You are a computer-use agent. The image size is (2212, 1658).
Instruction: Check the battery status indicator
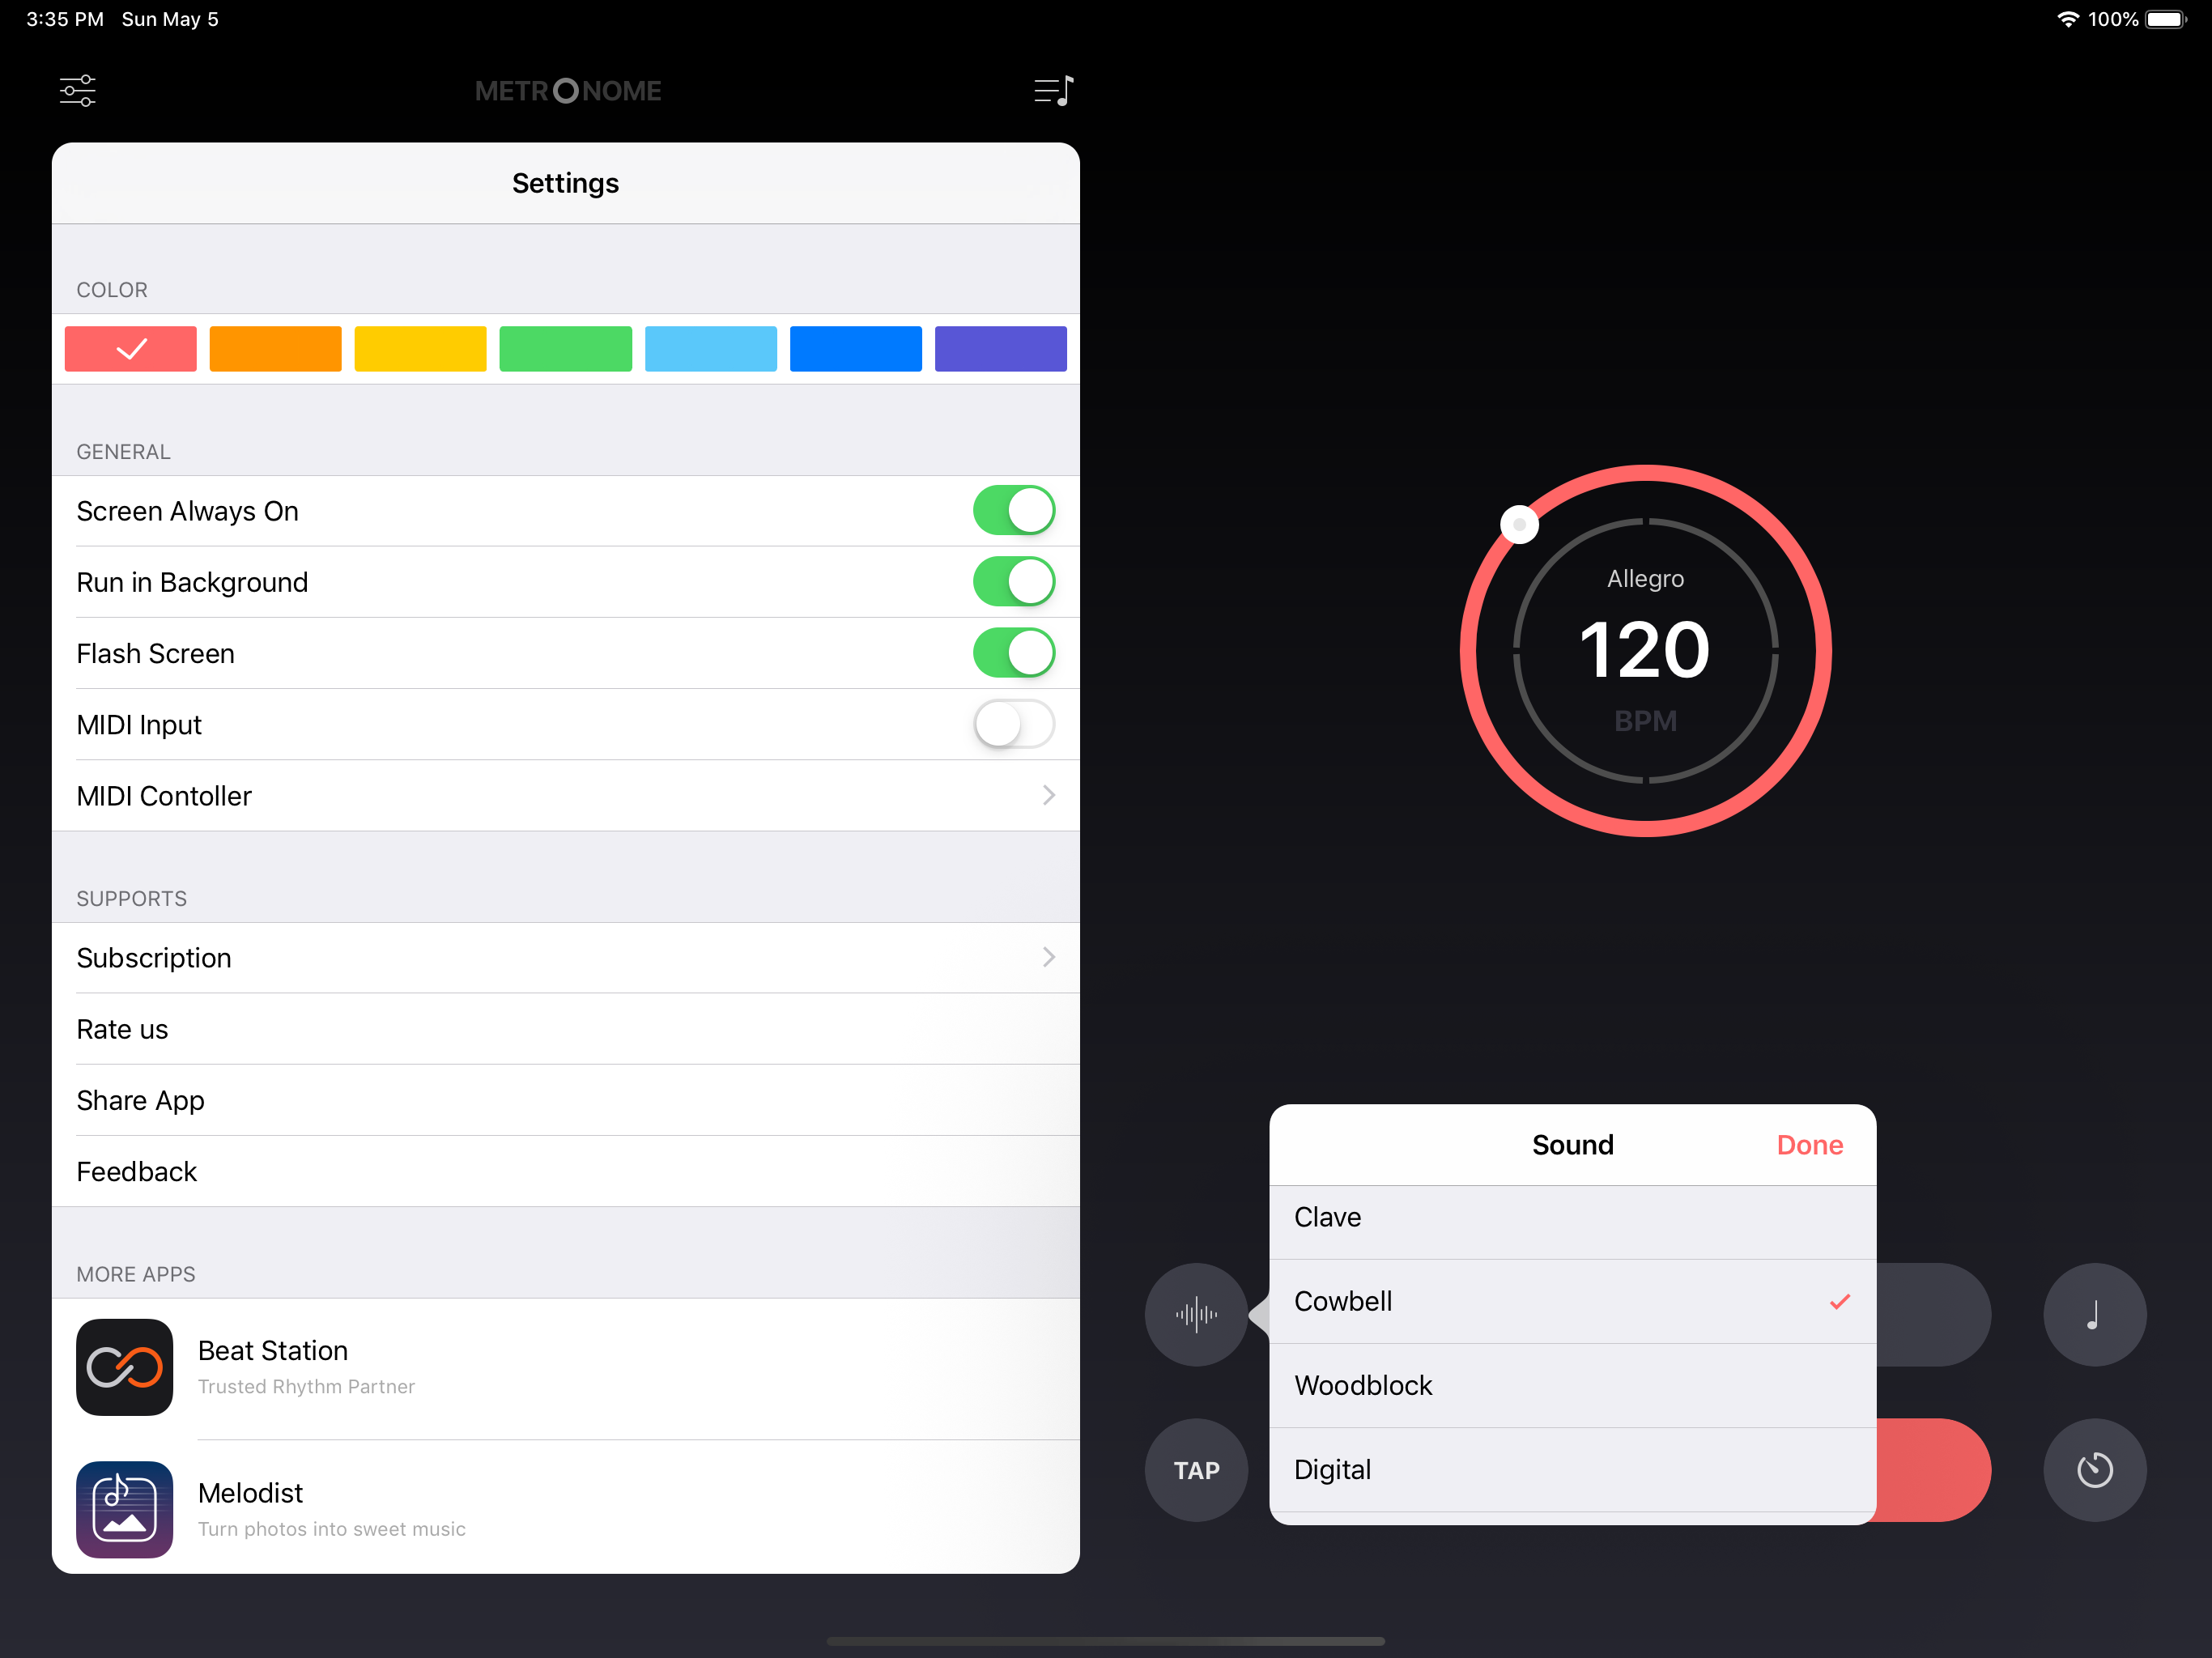pos(2166,19)
